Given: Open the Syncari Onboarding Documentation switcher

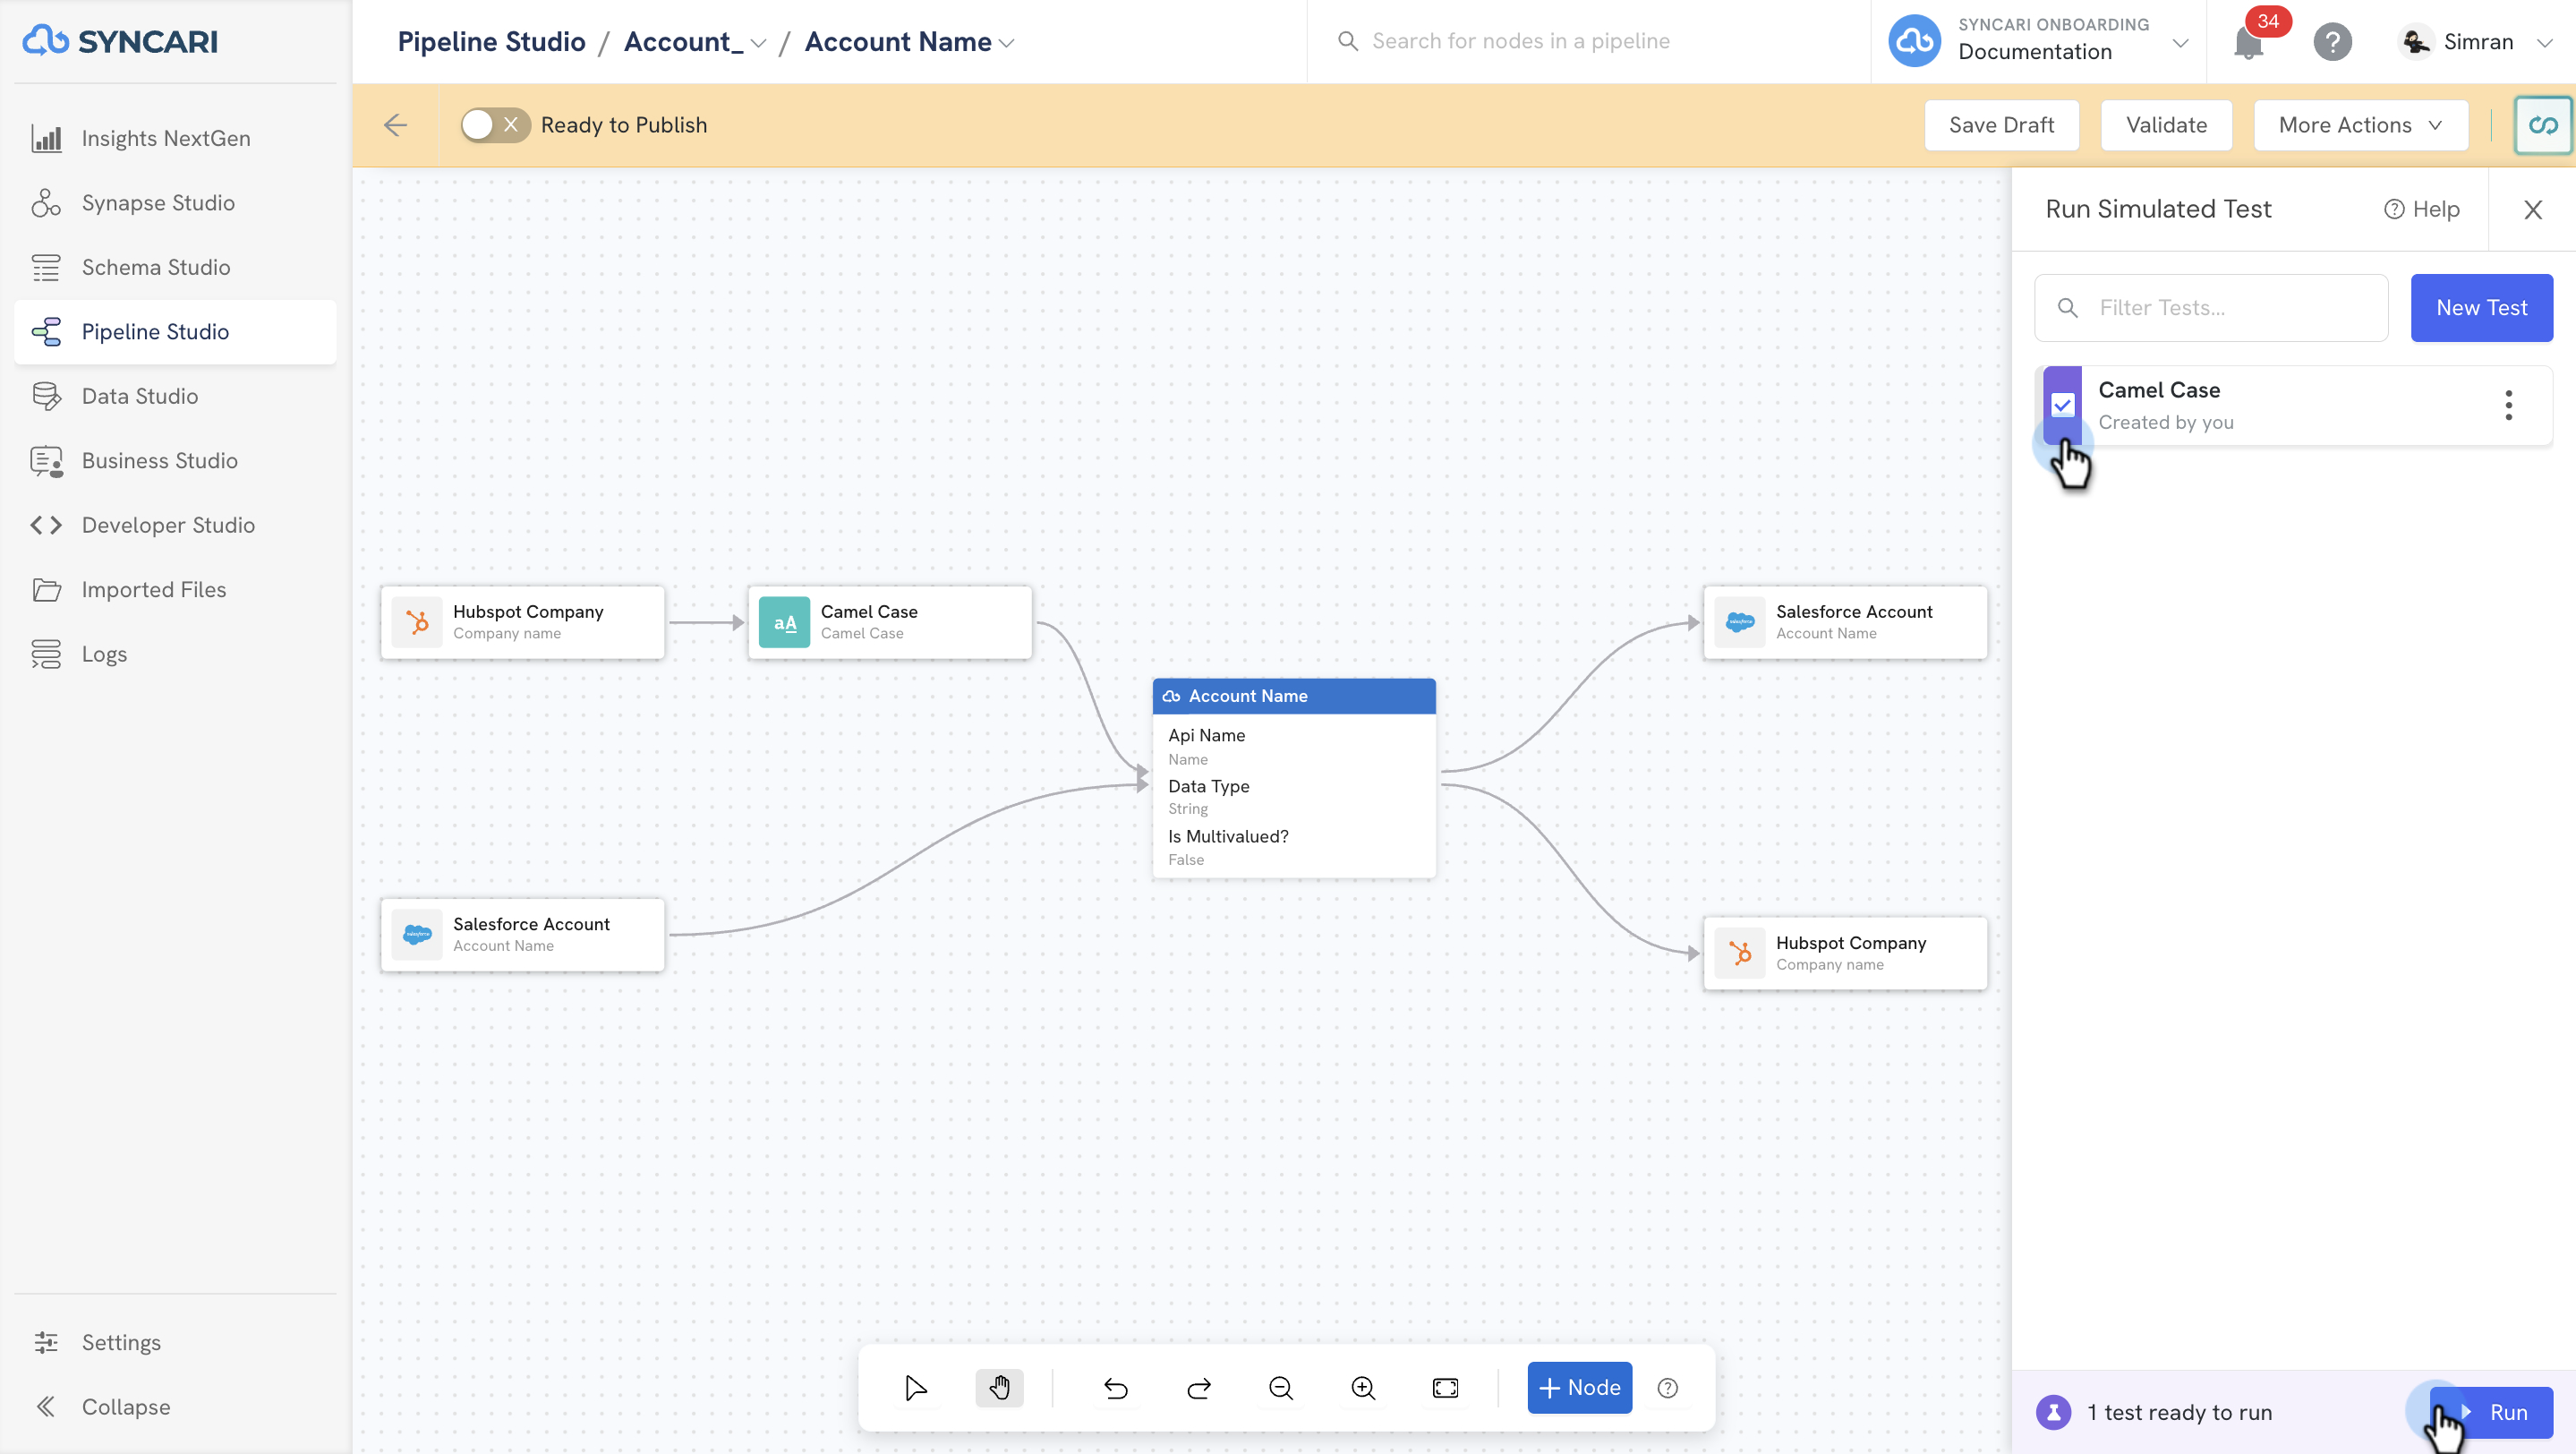Looking at the screenshot, I should pyautogui.click(x=2039, y=41).
